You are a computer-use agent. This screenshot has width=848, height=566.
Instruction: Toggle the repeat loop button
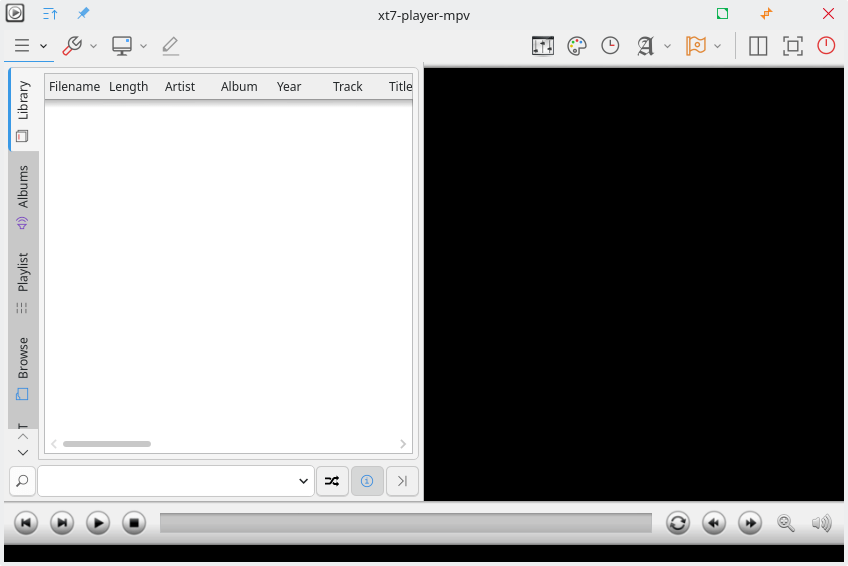[x=678, y=523]
